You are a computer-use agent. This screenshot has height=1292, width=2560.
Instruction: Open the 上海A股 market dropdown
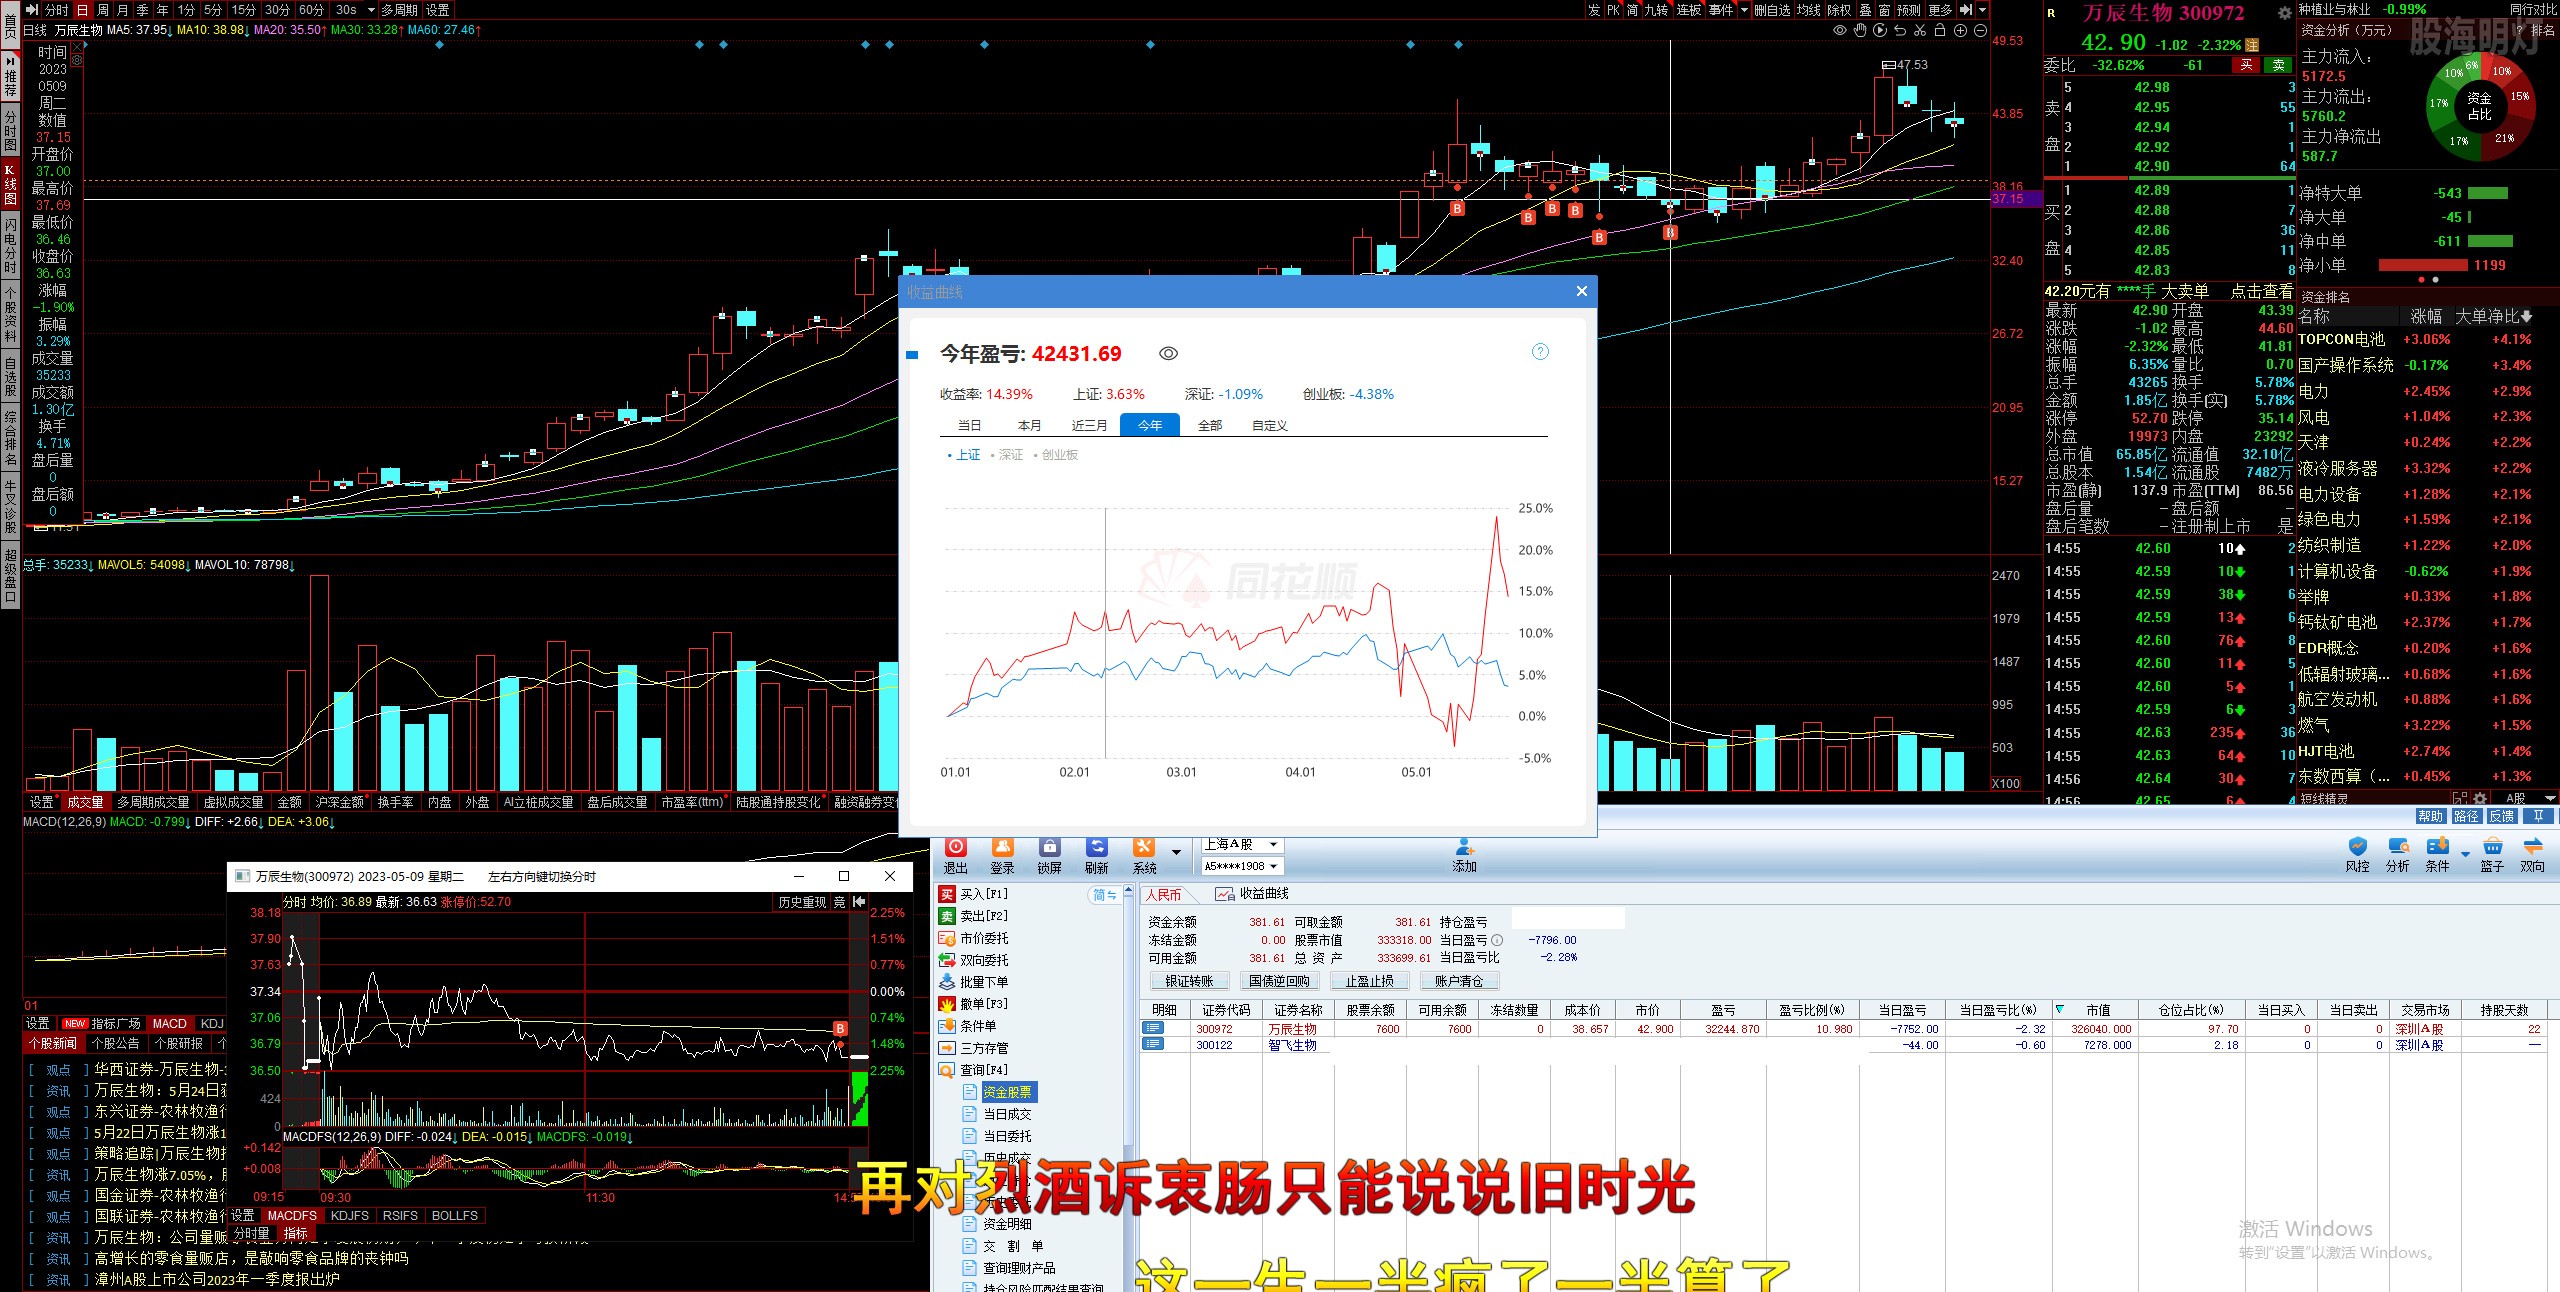[x=1241, y=845]
